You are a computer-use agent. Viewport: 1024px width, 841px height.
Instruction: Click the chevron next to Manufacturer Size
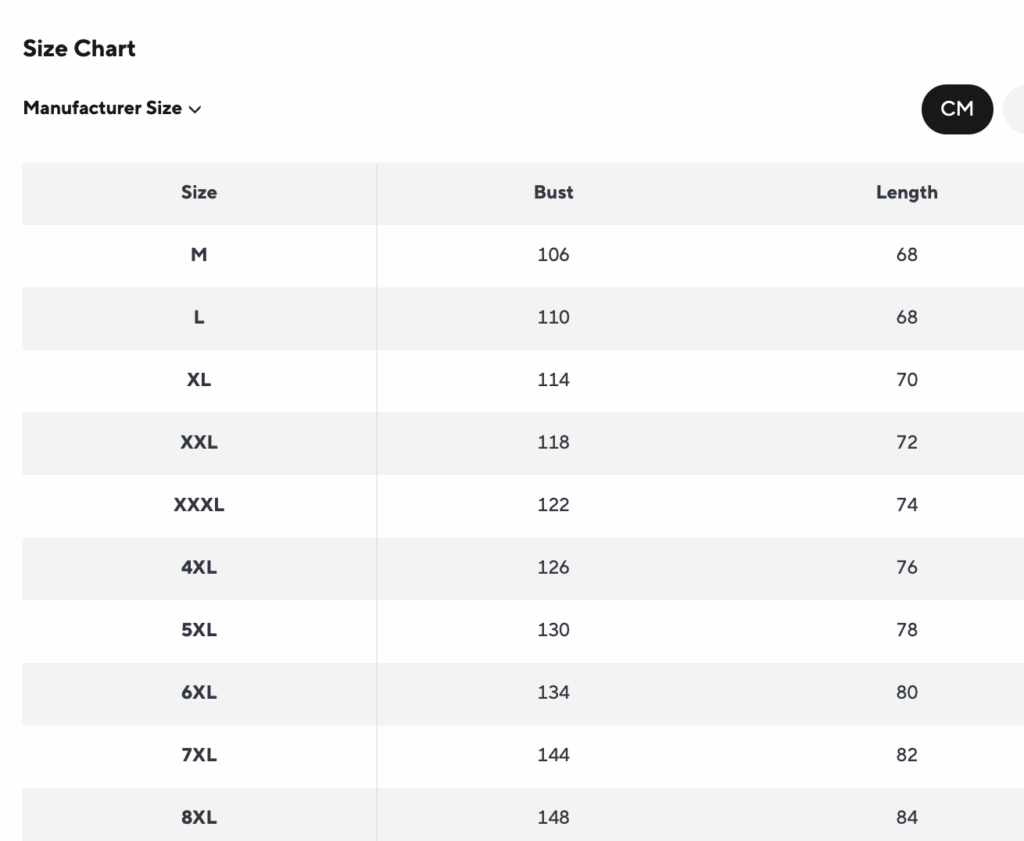coord(195,109)
